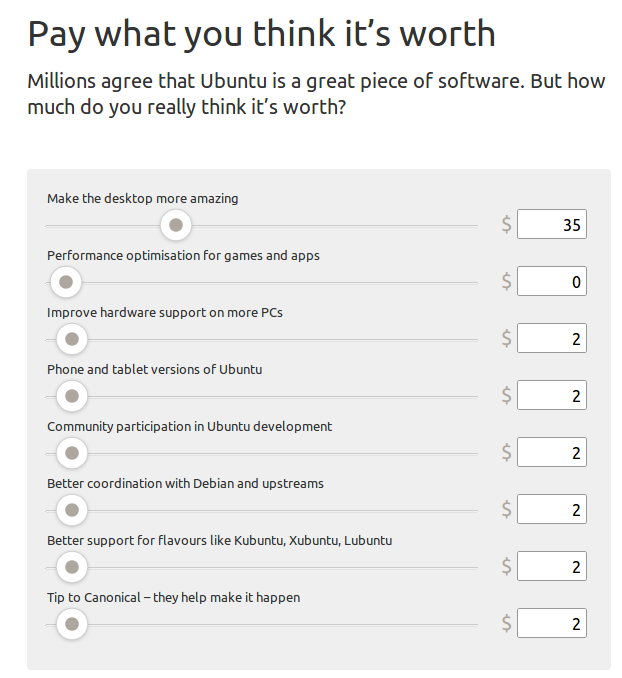
Task: Click the middle of the games performance slider track
Action: [x=263, y=282]
